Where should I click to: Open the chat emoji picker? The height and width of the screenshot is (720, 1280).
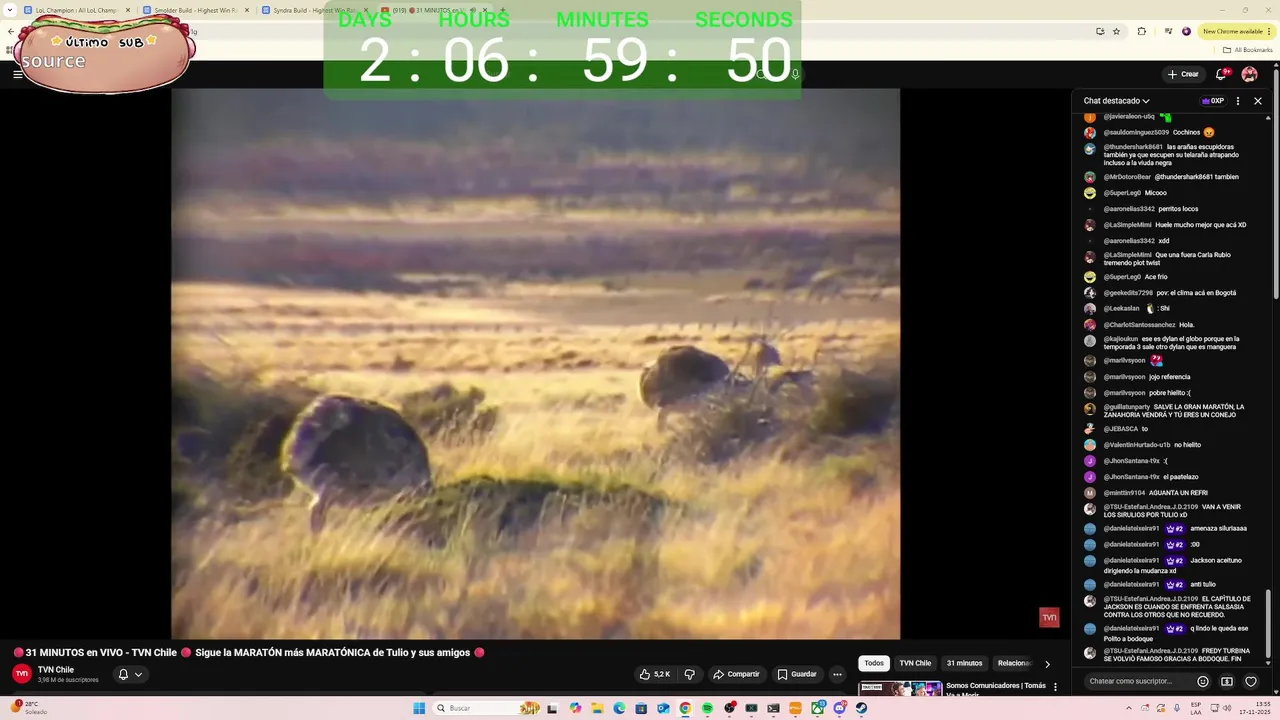click(1203, 681)
